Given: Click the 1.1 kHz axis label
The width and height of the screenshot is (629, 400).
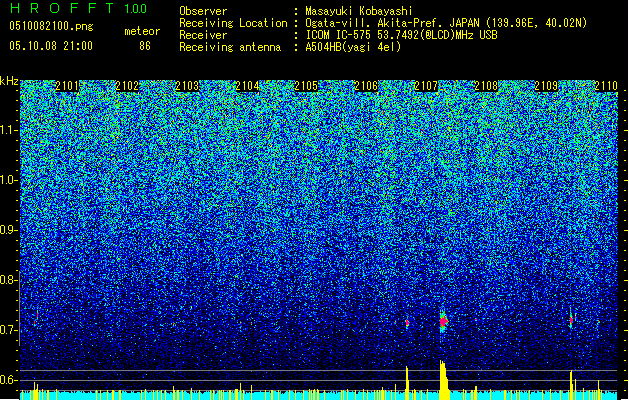Looking at the screenshot, I should click(x=8, y=130).
